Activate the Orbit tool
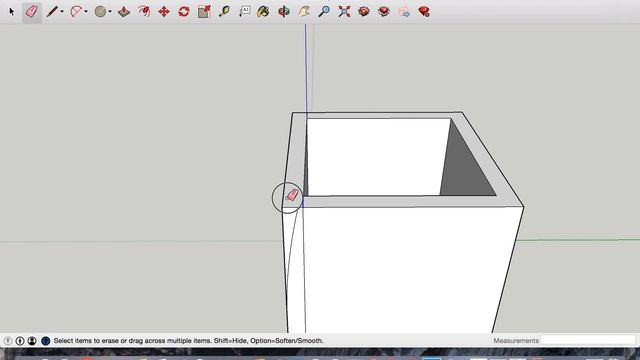The height and width of the screenshot is (360, 640). coord(284,11)
